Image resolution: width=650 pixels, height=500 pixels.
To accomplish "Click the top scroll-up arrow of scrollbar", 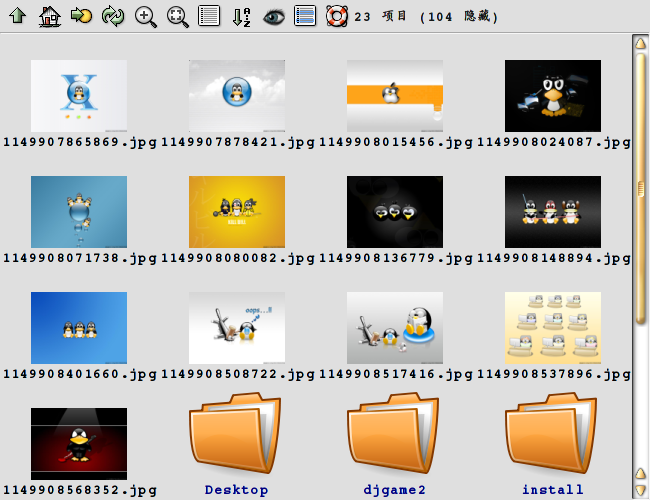I will (x=640, y=43).
